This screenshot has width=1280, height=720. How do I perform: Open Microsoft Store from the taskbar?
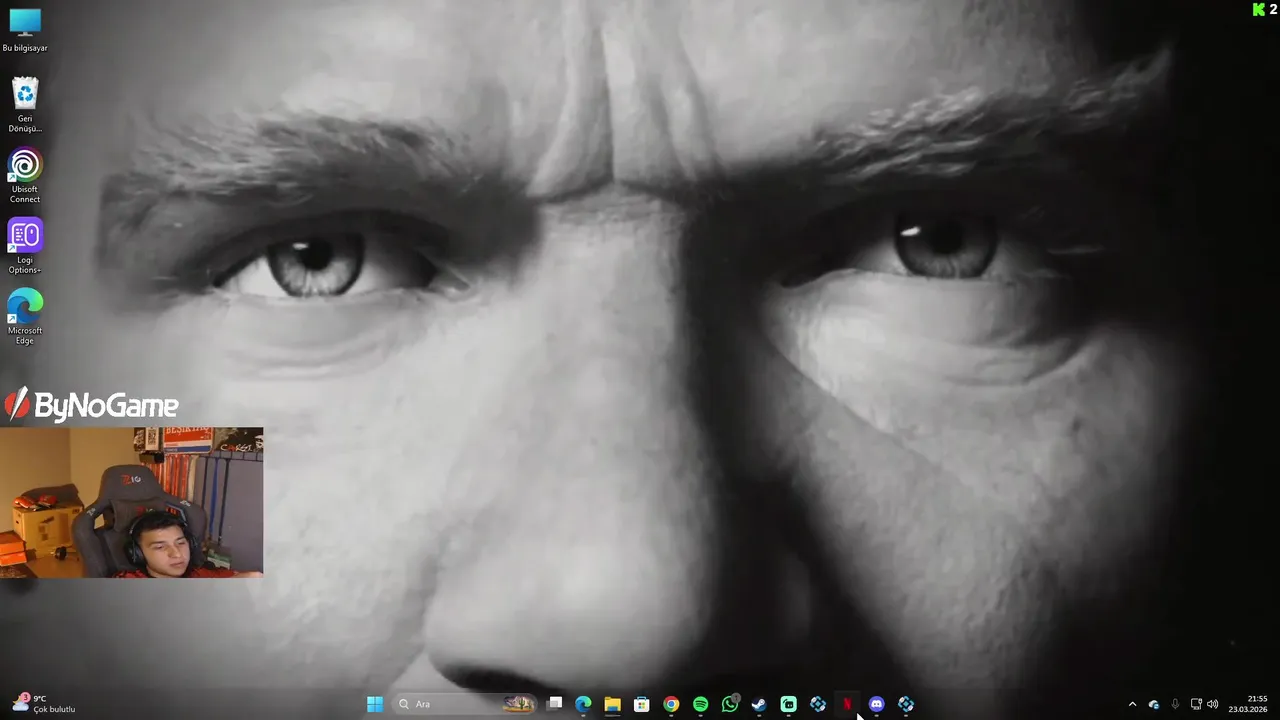click(642, 704)
